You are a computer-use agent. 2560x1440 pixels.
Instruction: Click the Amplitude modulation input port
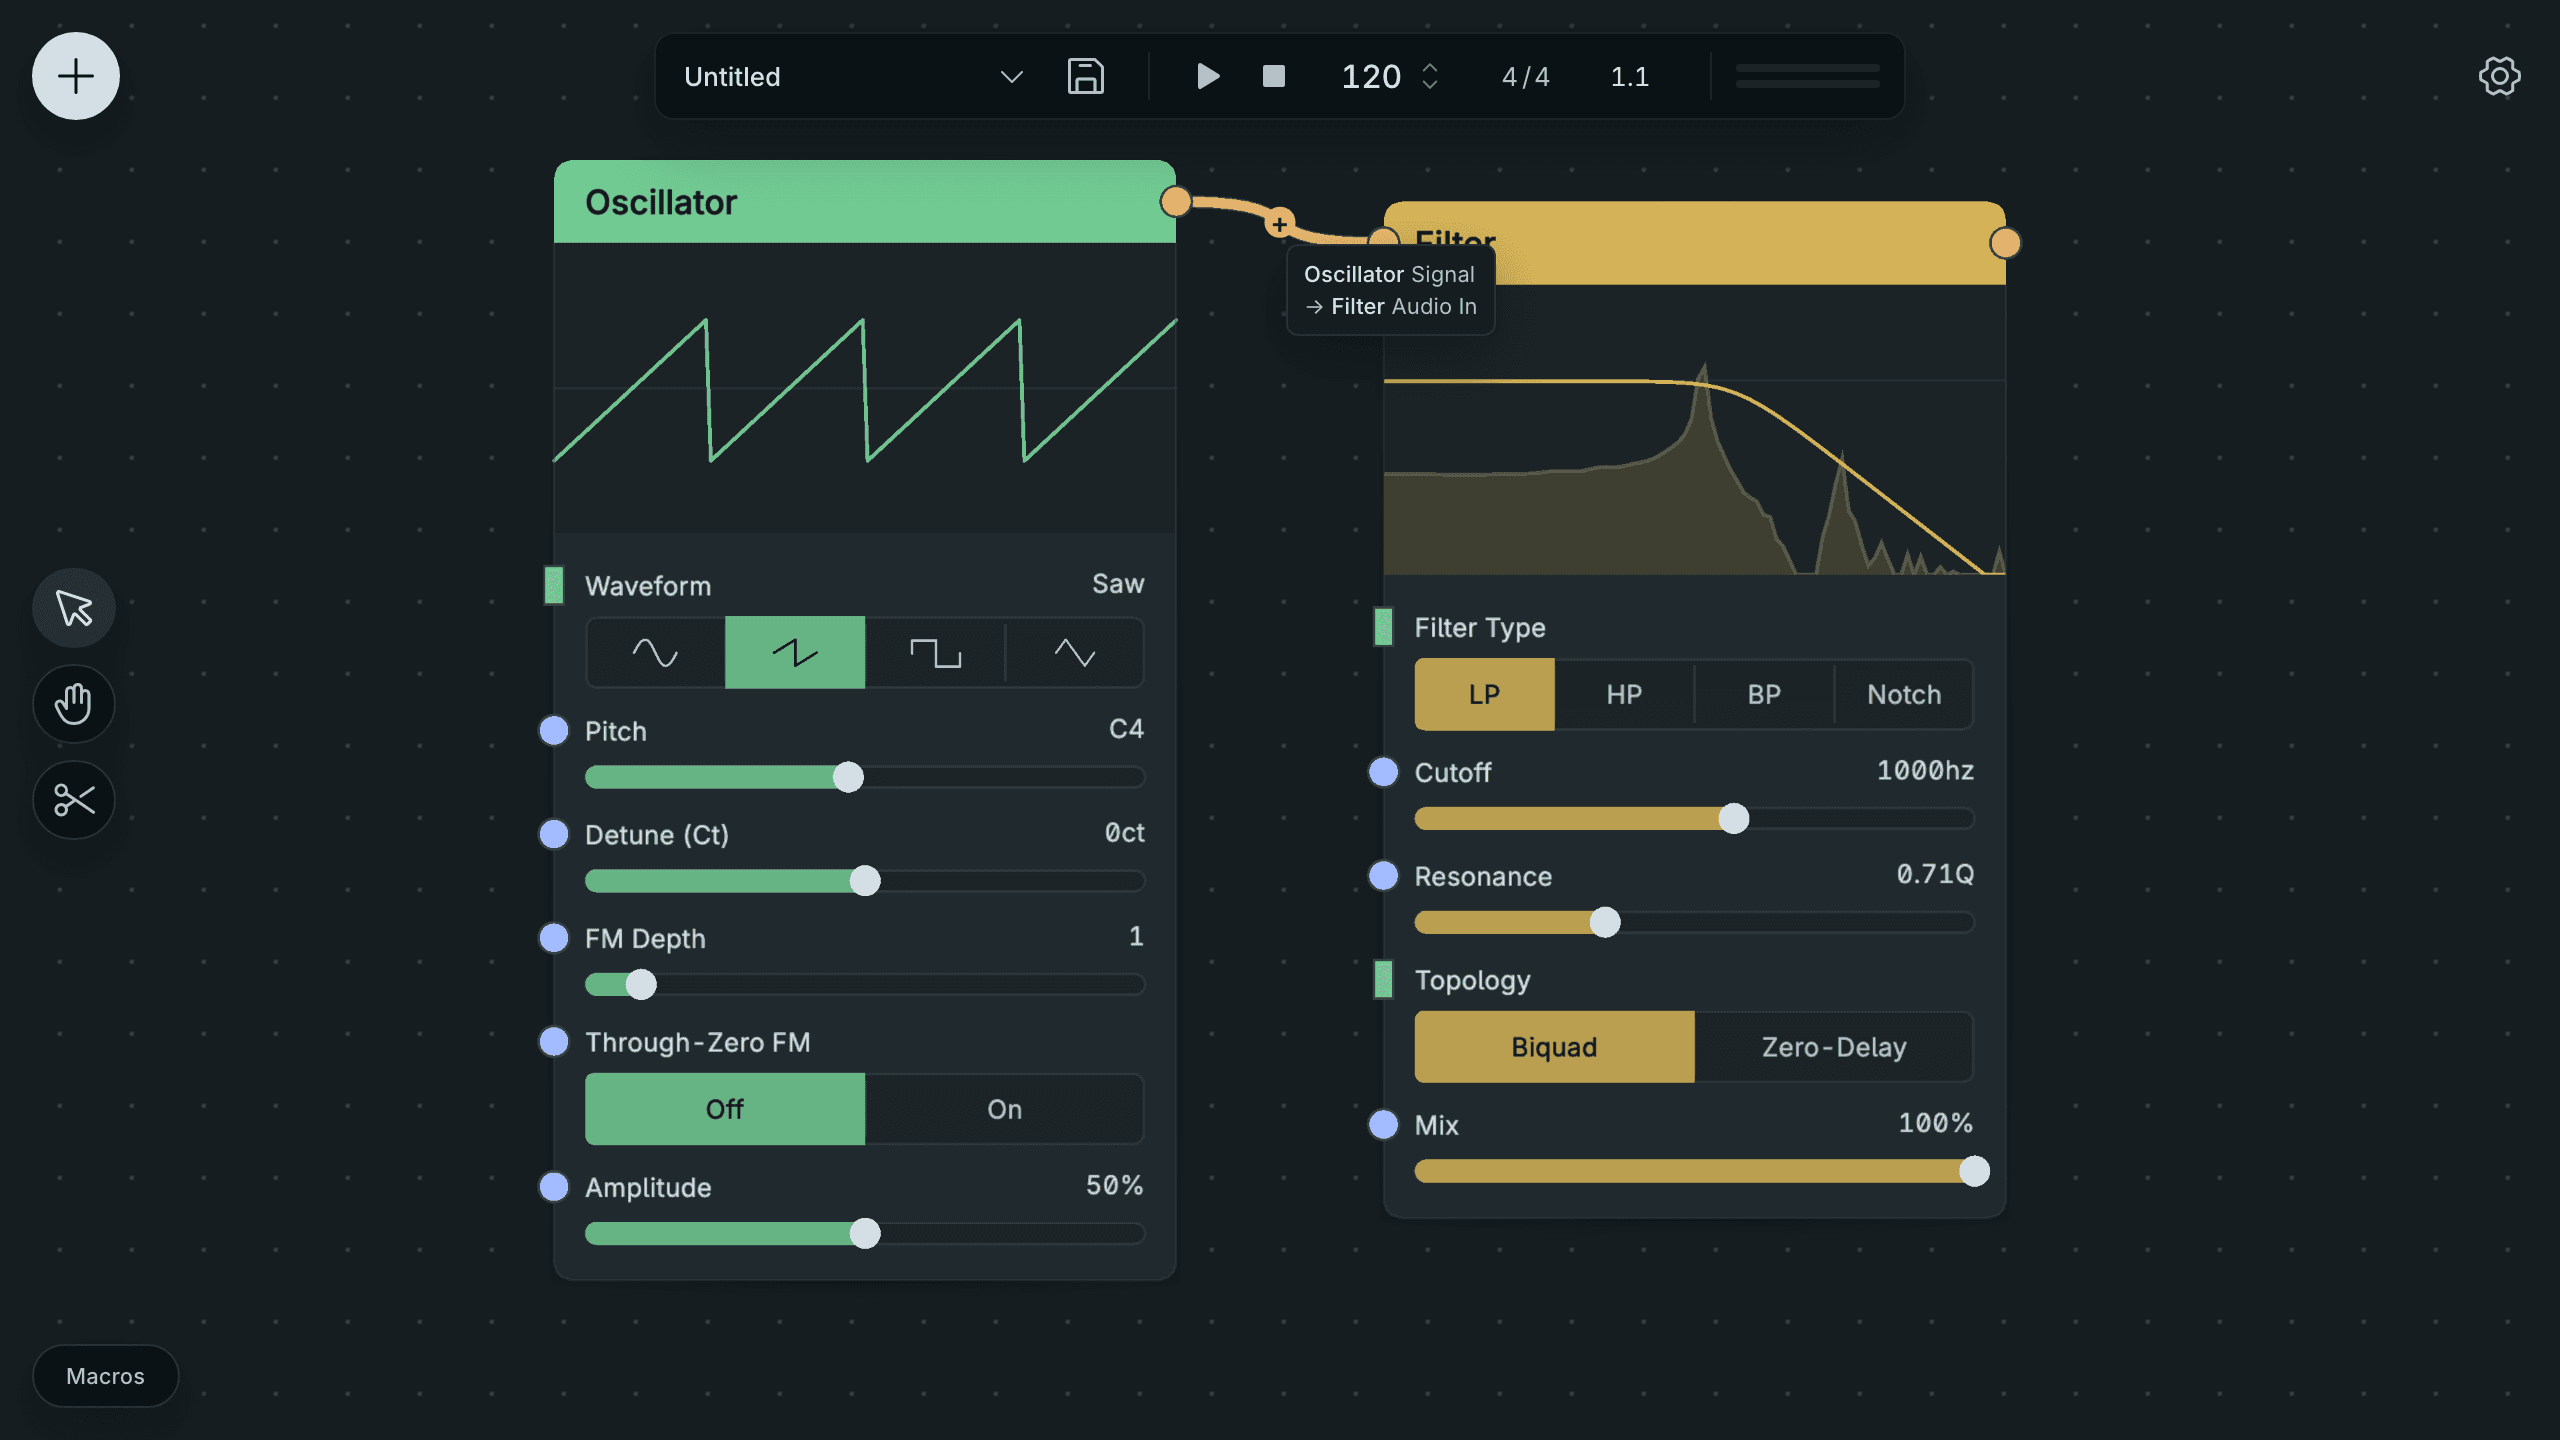click(x=554, y=1187)
